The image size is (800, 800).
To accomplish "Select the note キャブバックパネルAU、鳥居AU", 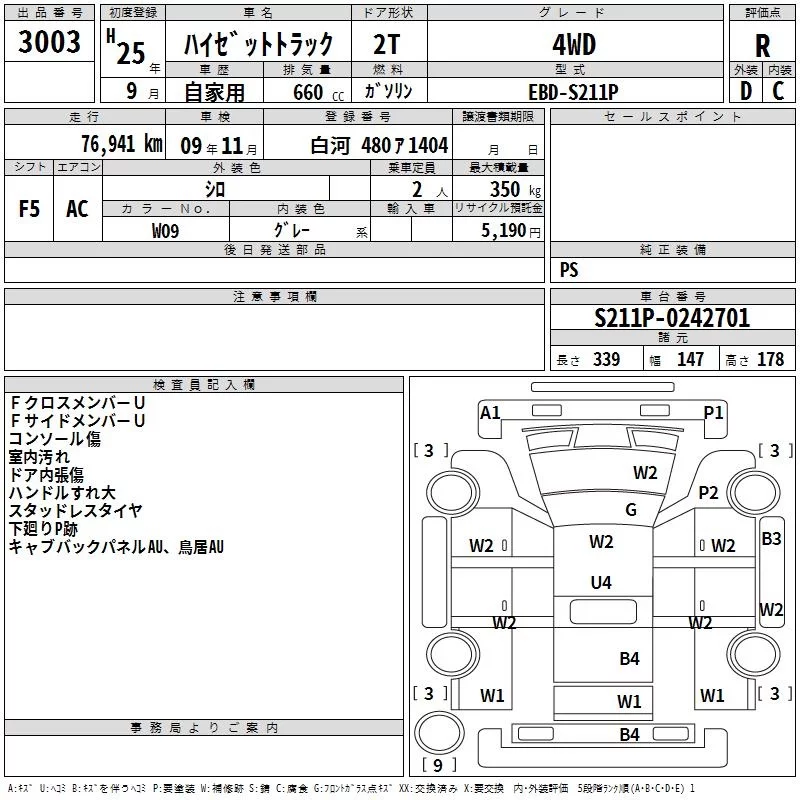I will tap(116, 547).
